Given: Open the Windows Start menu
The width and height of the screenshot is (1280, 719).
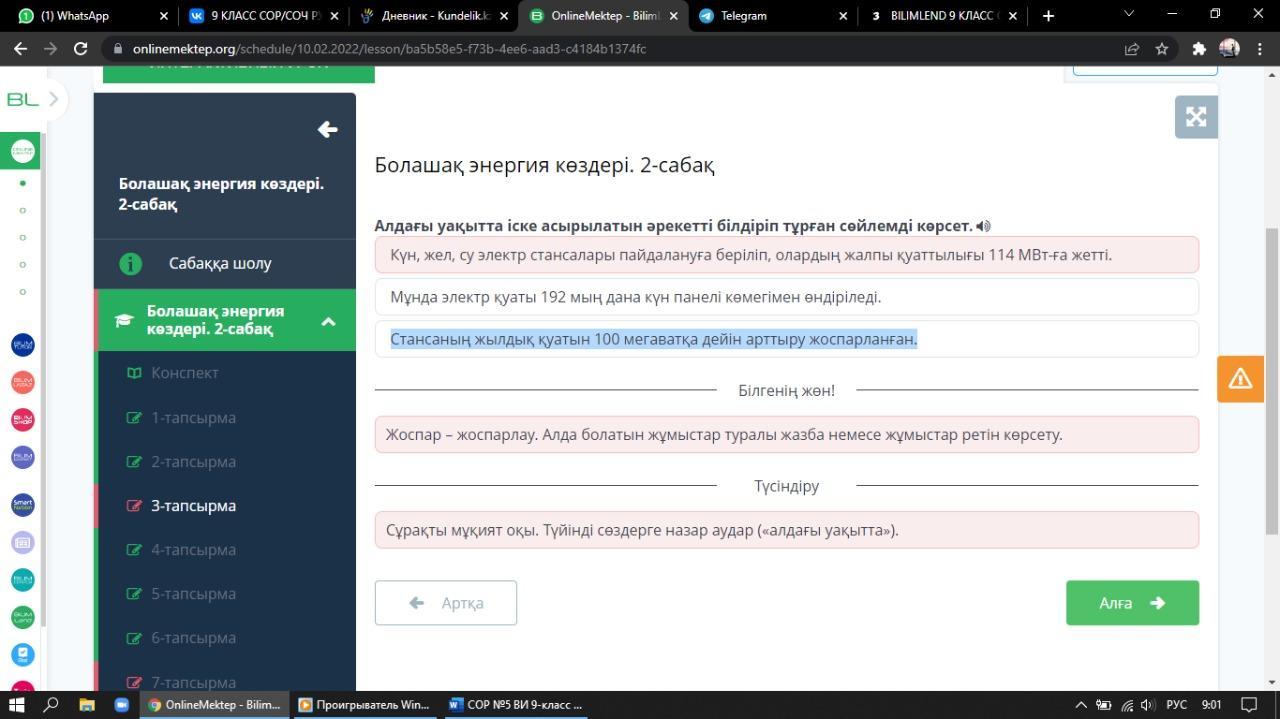Looking at the screenshot, I should tap(16, 705).
